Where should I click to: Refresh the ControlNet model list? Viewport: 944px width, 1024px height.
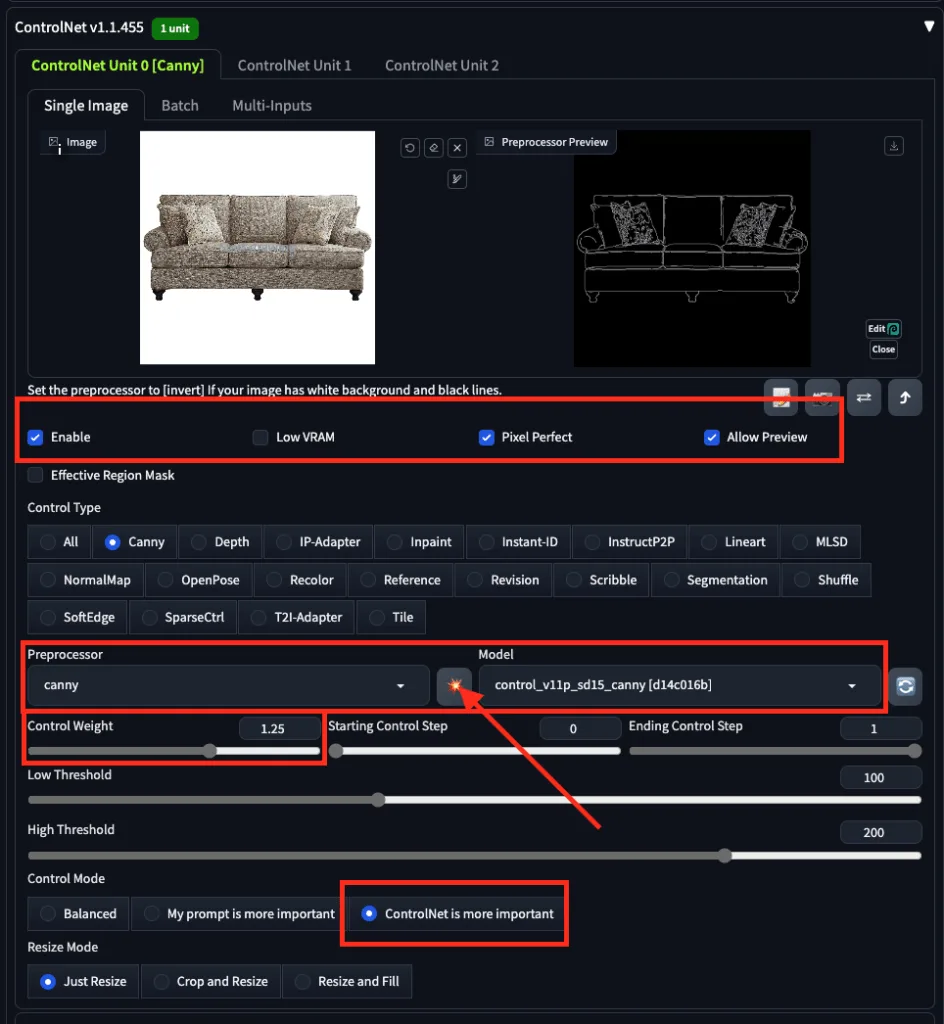(x=905, y=686)
